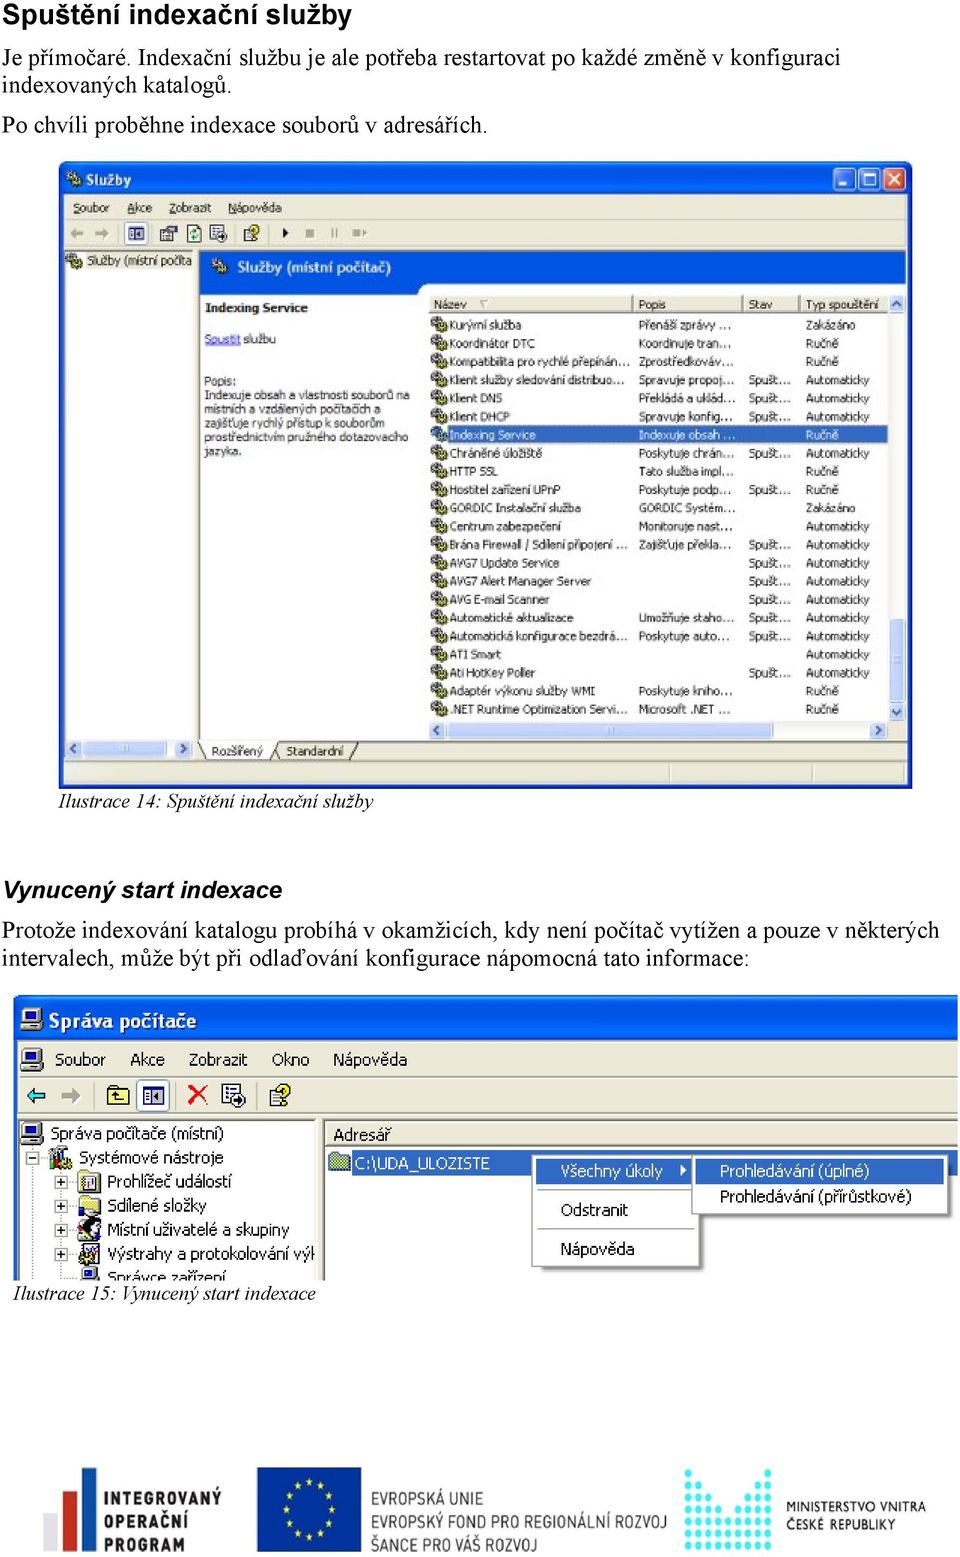
Task: Open Soubor menu in Služby window
Action: (x=91, y=208)
